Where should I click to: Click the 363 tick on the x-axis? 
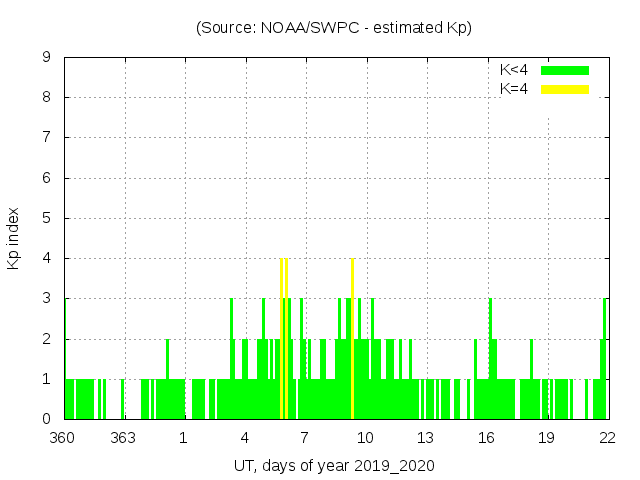coord(124,438)
